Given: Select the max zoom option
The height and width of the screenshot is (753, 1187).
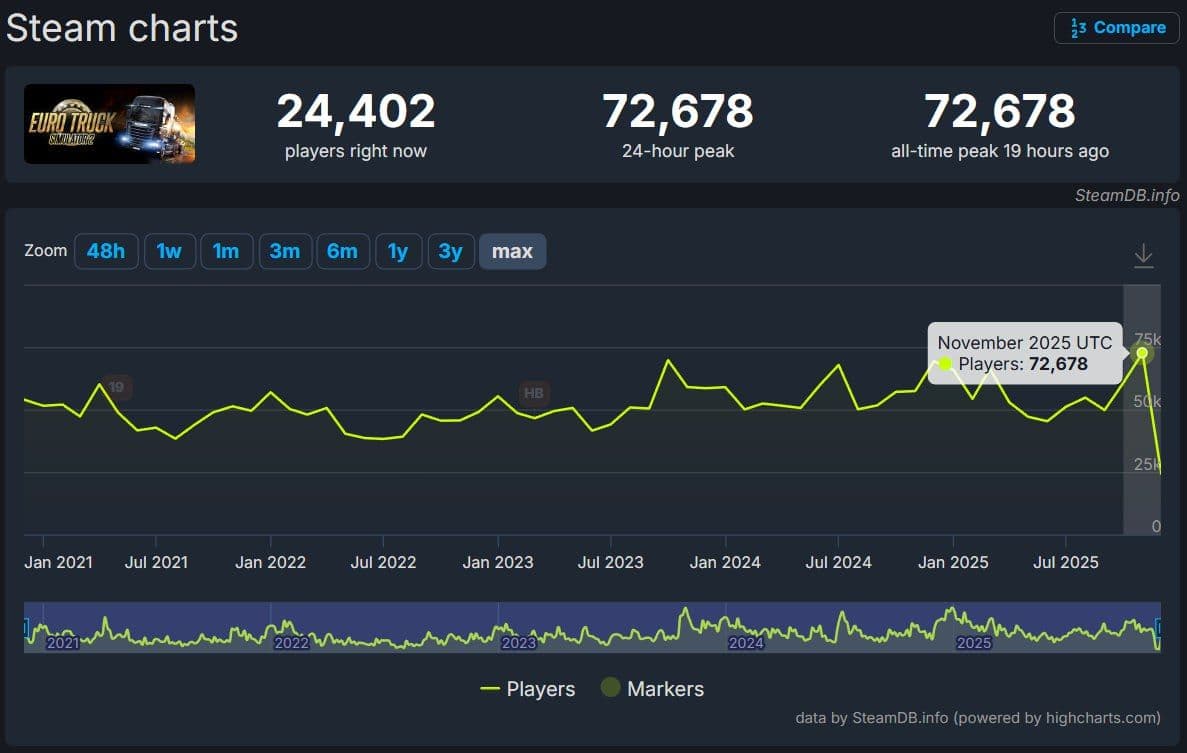Looking at the screenshot, I should 512,251.
